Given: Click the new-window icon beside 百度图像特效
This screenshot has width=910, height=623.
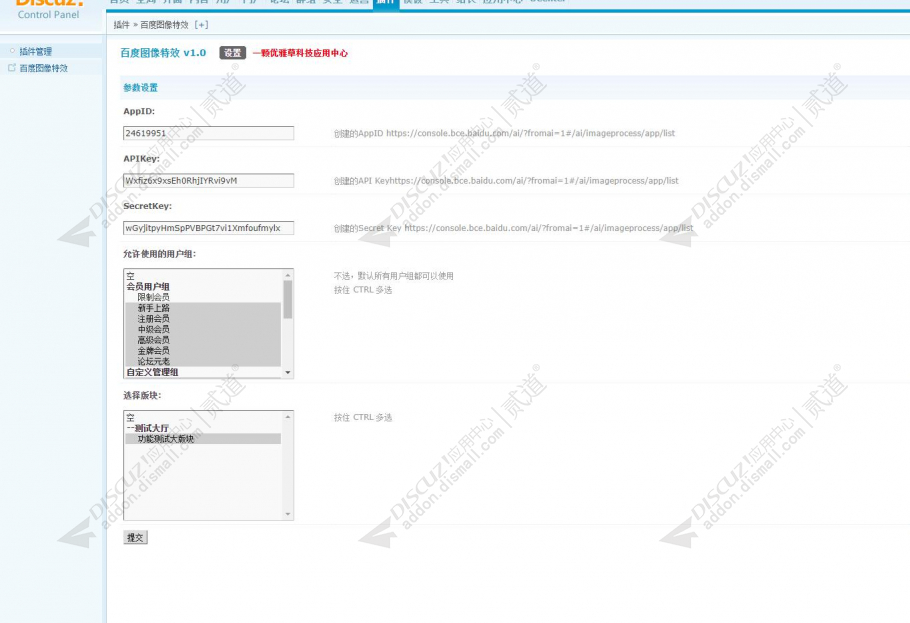Looking at the screenshot, I should click(x=12, y=68).
